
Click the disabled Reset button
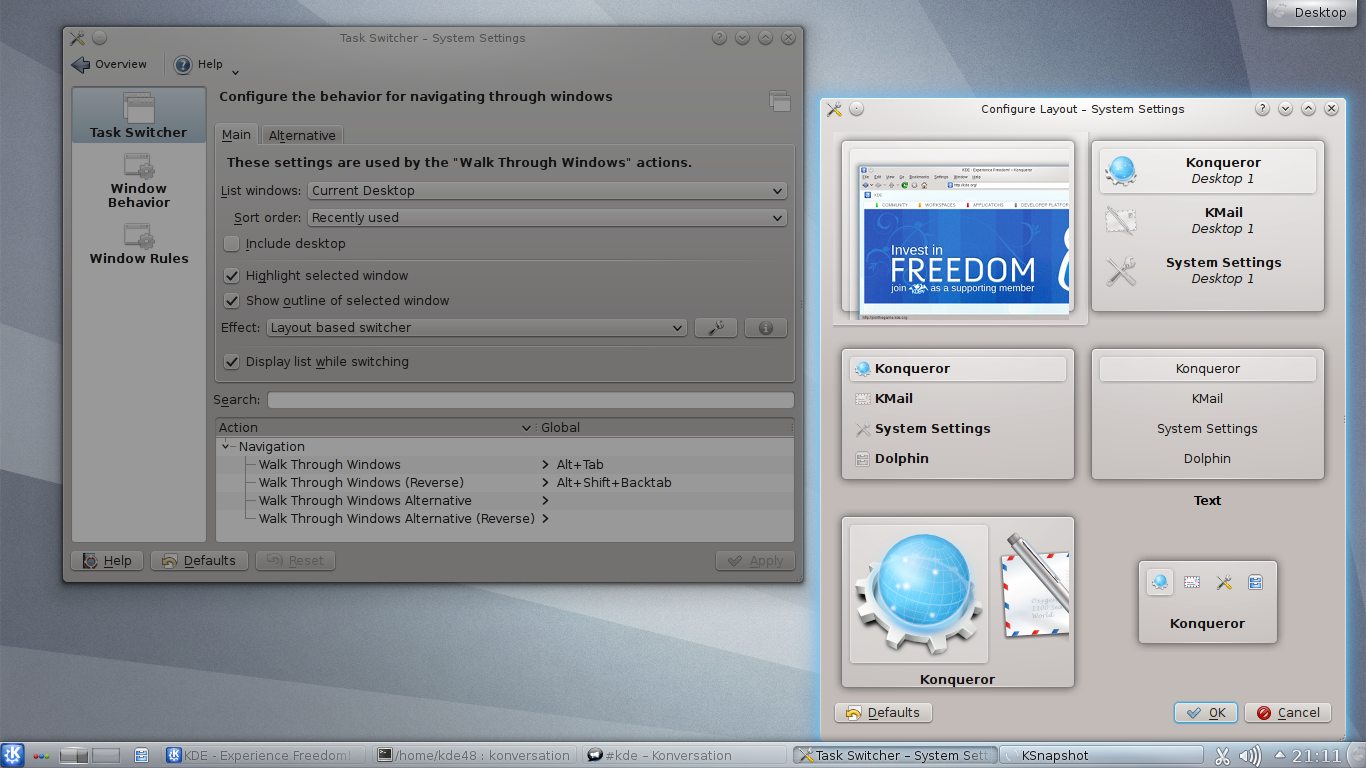tap(295, 561)
